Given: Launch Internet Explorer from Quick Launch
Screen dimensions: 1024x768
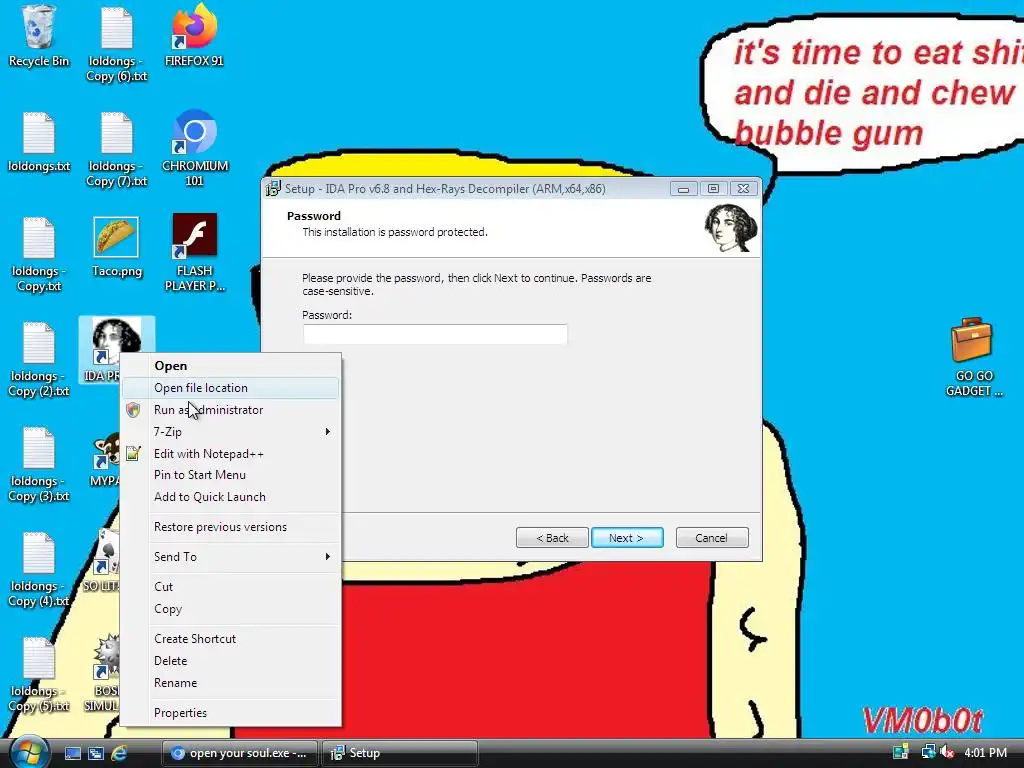Looking at the screenshot, I should (119, 753).
